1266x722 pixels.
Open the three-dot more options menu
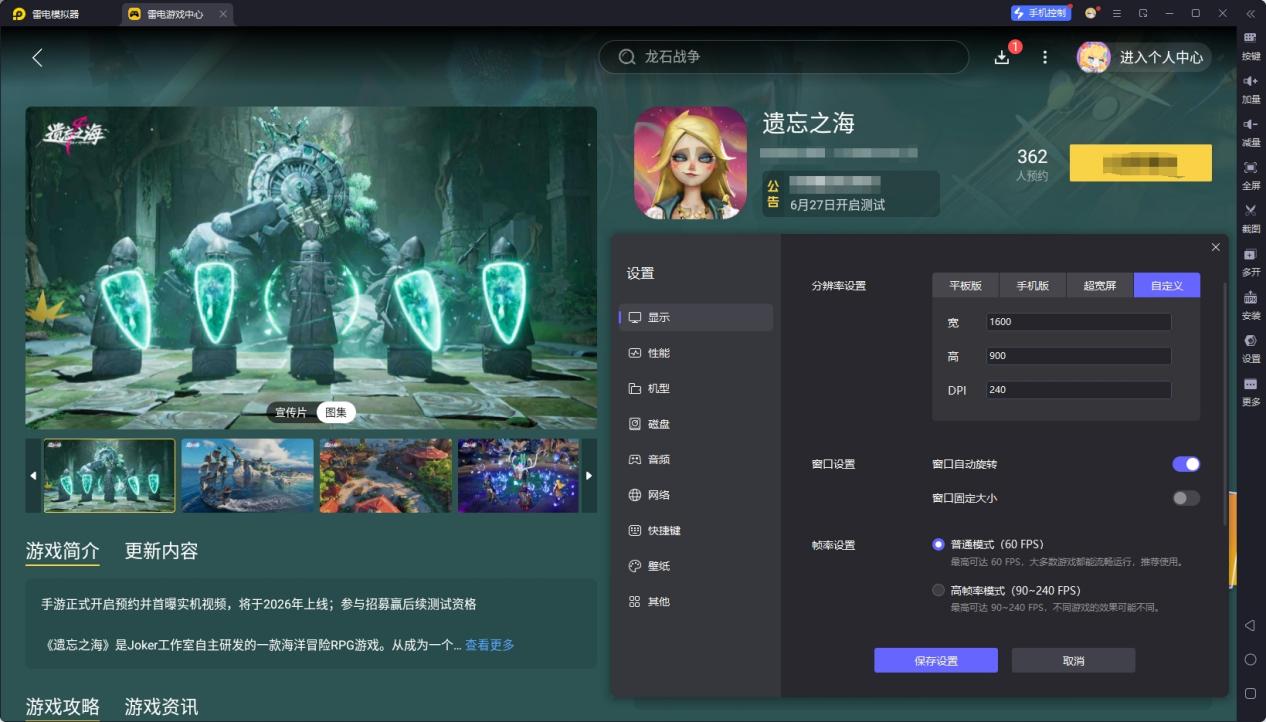click(x=1045, y=58)
